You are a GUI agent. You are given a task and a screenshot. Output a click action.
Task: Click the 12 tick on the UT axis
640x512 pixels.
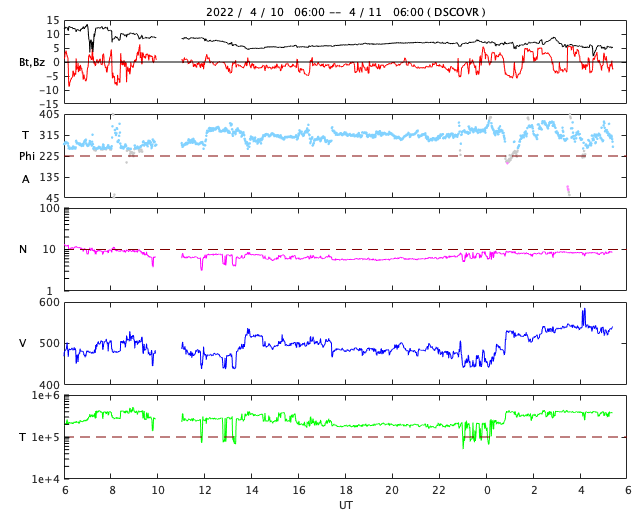coord(205,491)
